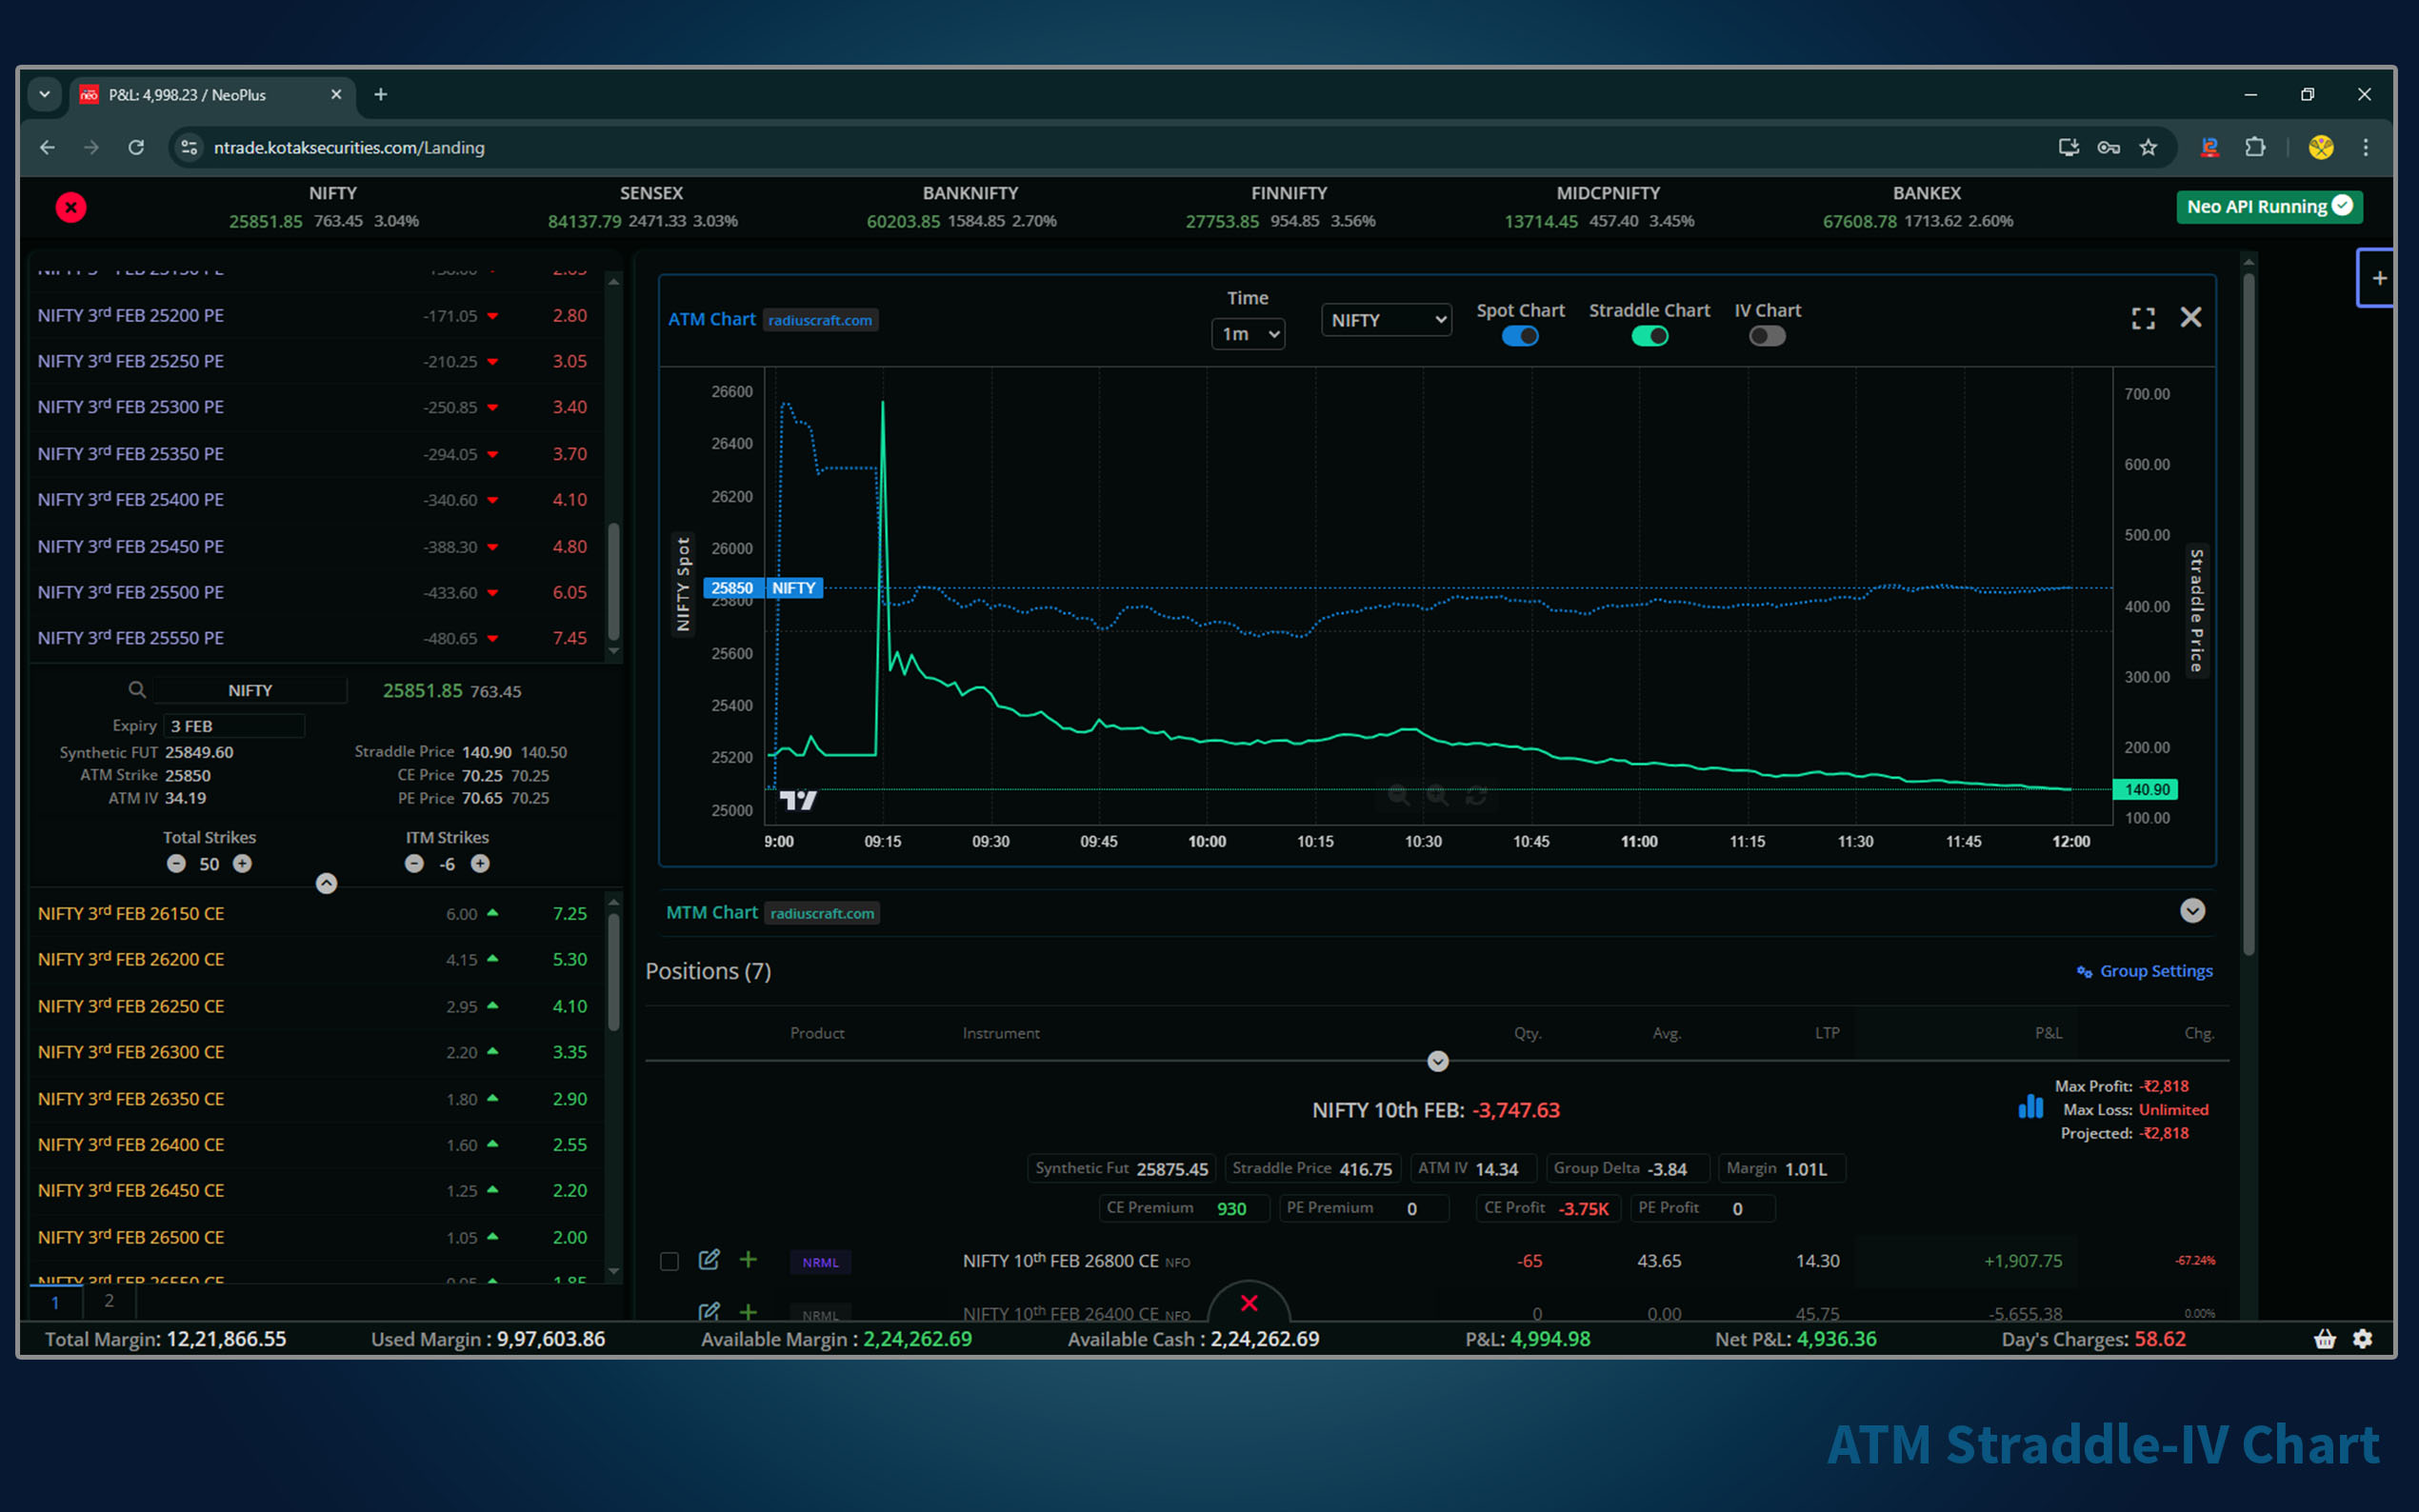Click the Expiry 3 FEB input field

(x=234, y=726)
